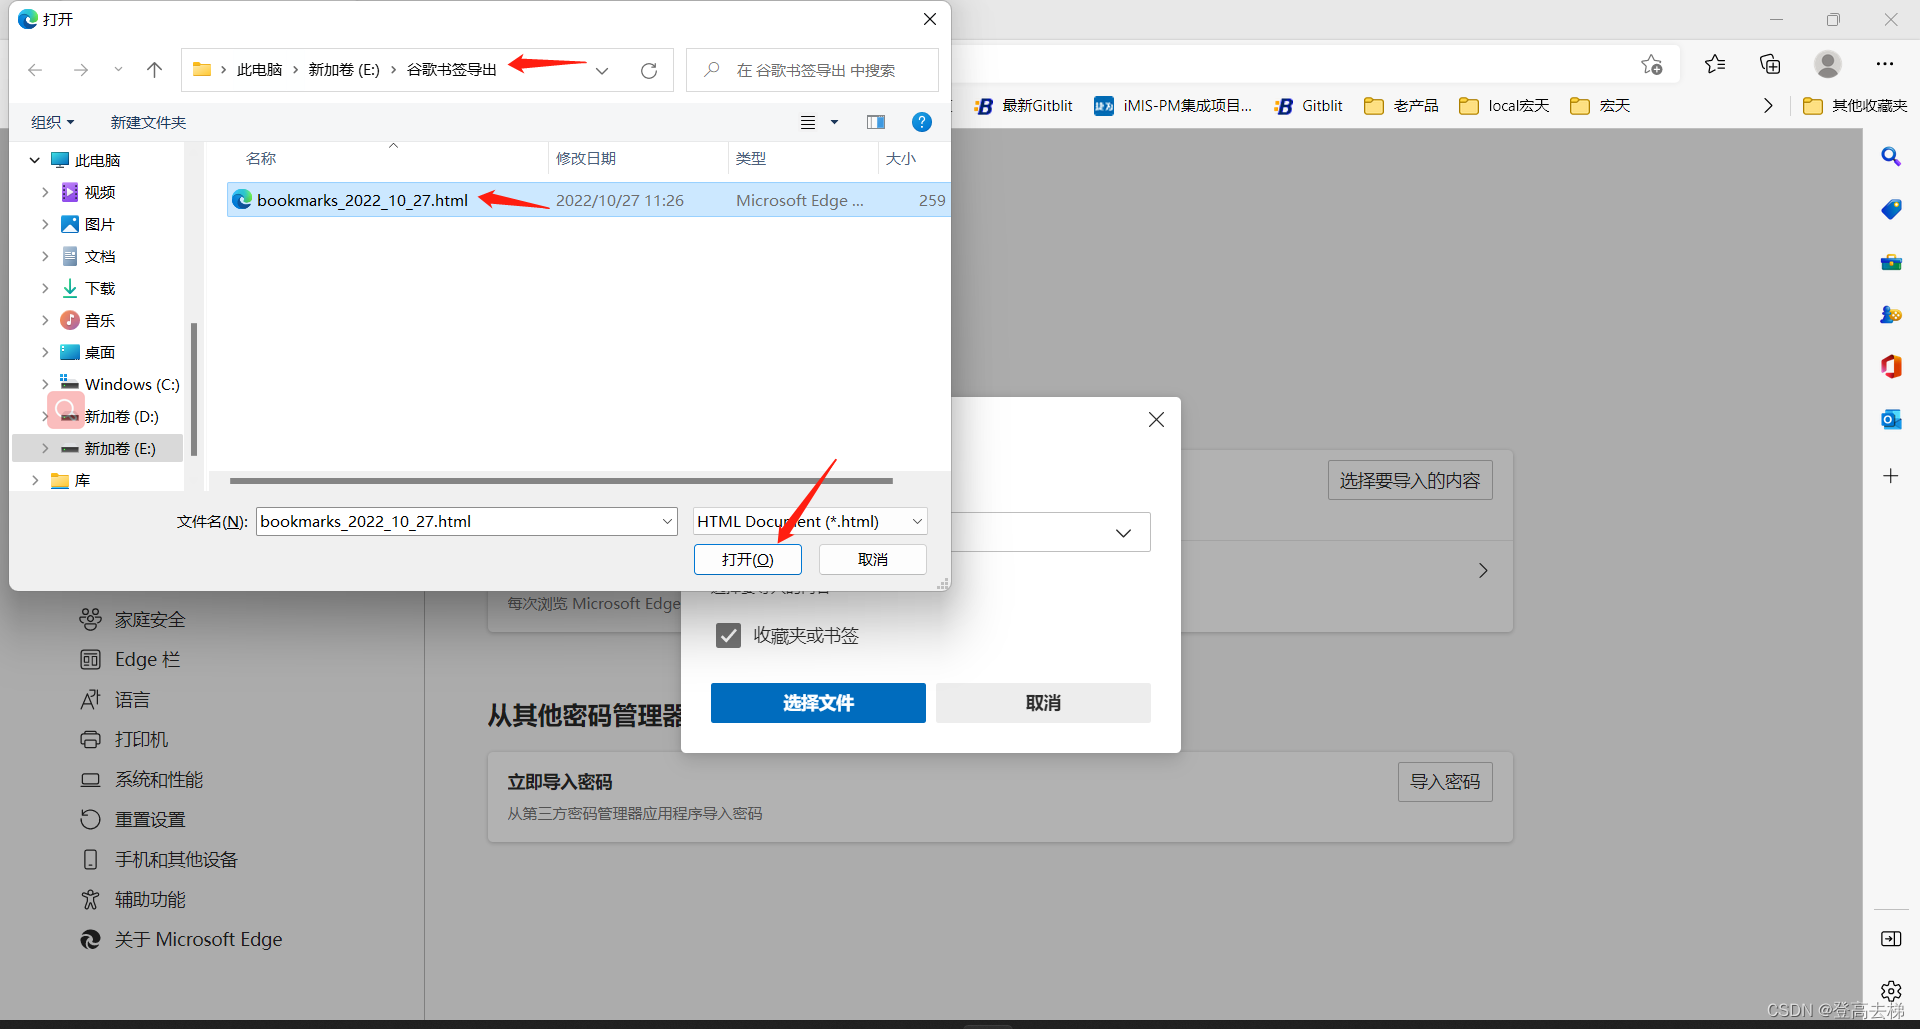The height and width of the screenshot is (1029, 1920).
Task: Navigate up one folder level
Action: 154,70
